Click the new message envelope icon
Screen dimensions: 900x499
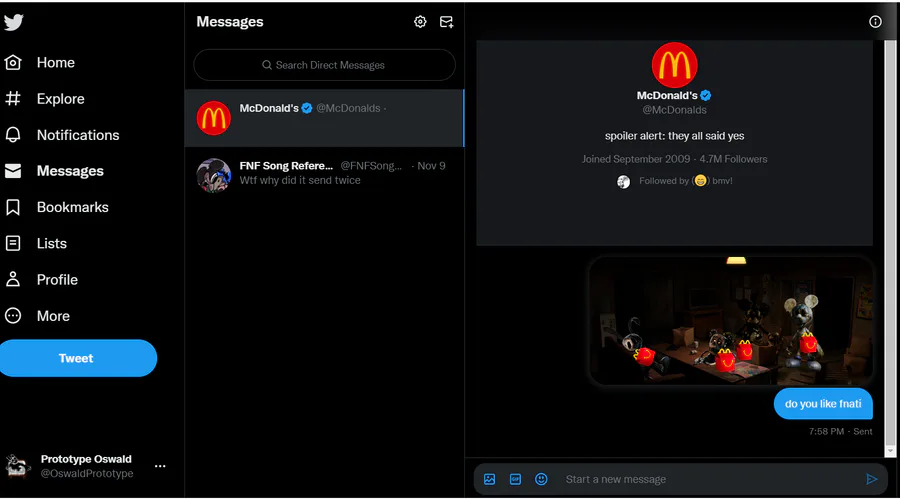point(446,22)
